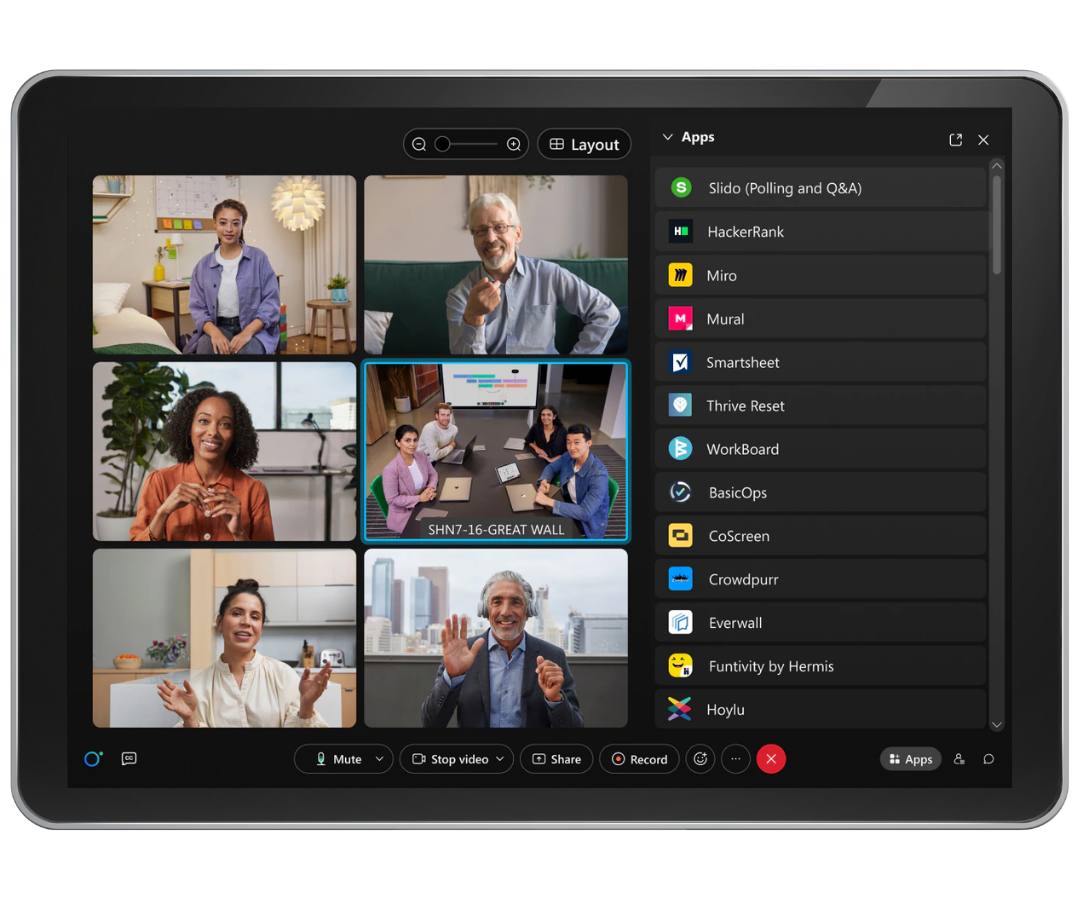Expand the video options dropdown
This screenshot has width=1080, height=900.
(x=500, y=759)
